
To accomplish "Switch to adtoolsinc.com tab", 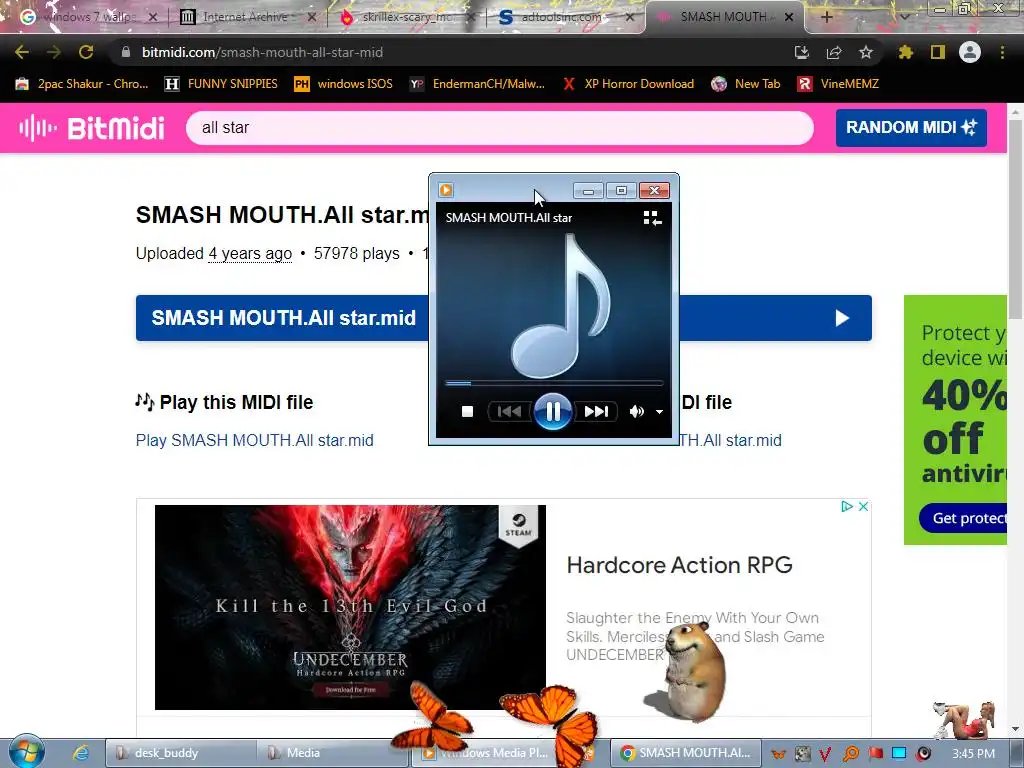I will (562, 17).
